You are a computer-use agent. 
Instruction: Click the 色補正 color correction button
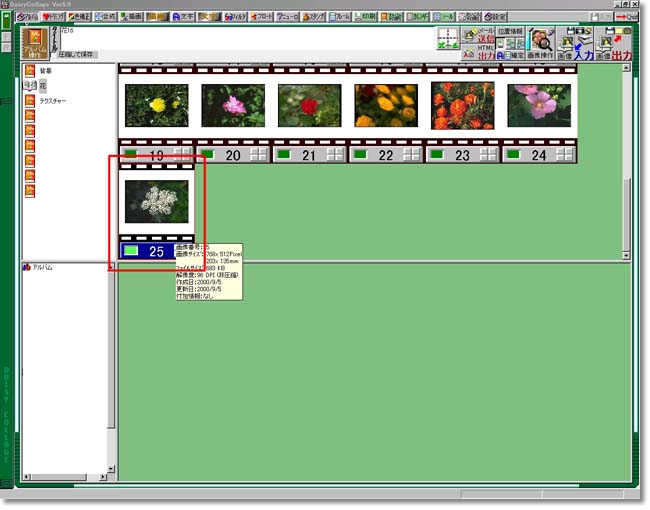[x=79, y=17]
